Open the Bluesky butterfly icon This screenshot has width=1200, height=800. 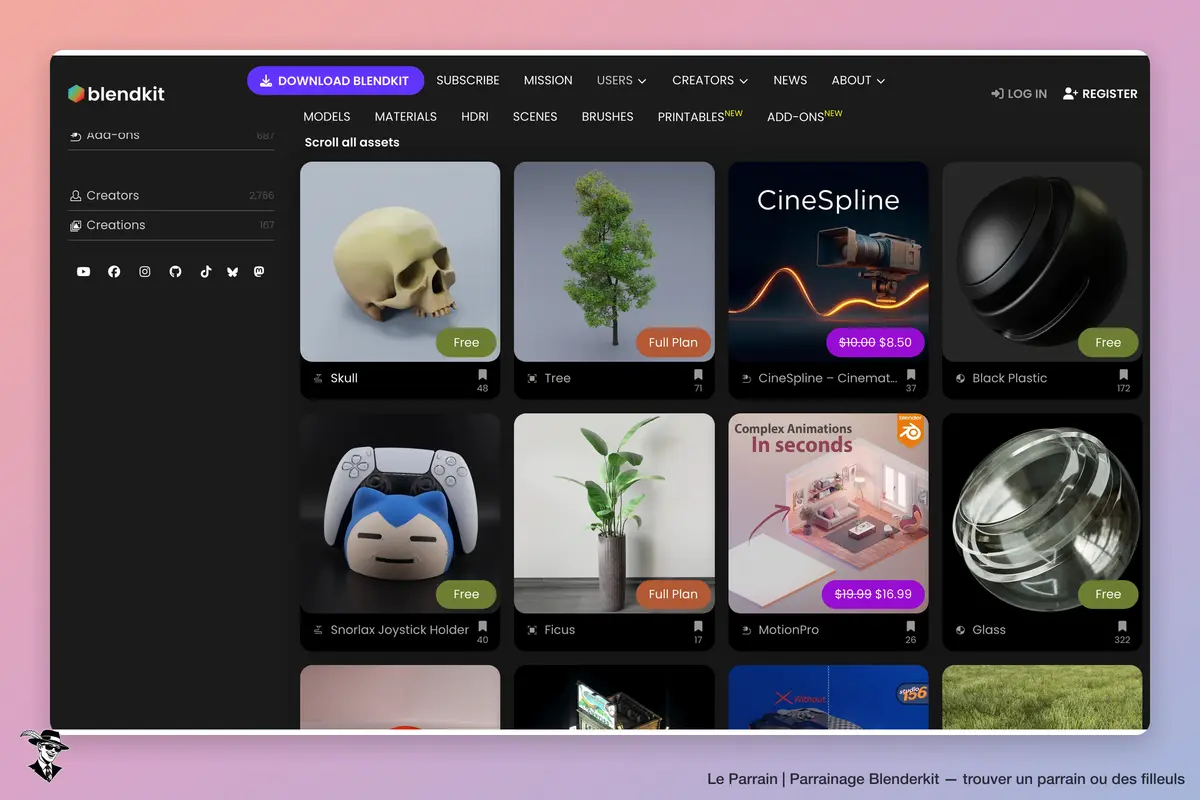point(232,272)
